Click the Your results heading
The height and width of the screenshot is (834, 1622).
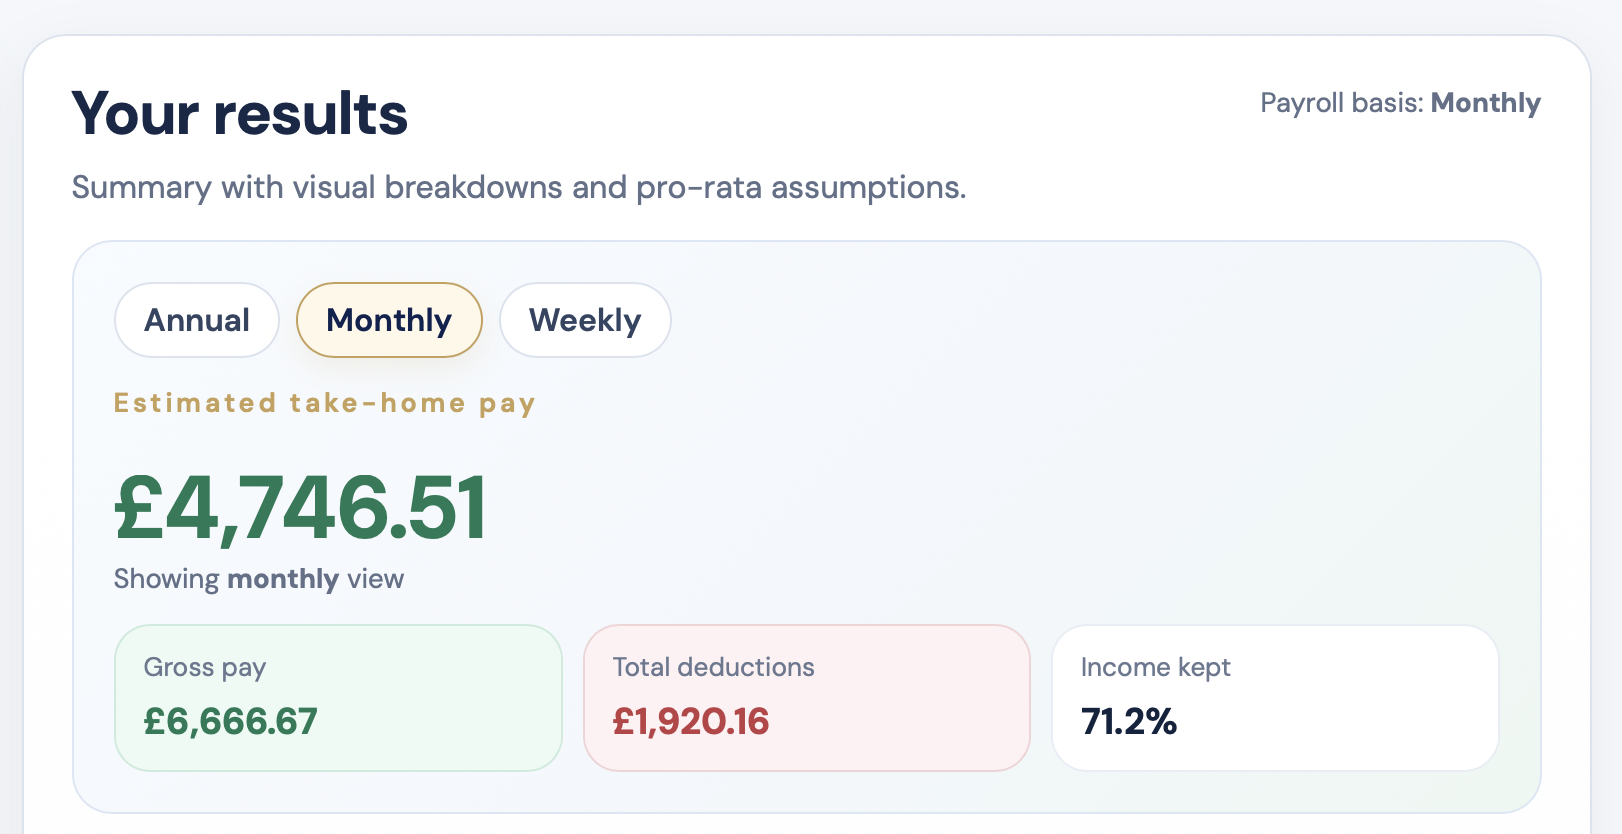coord(238,113)
